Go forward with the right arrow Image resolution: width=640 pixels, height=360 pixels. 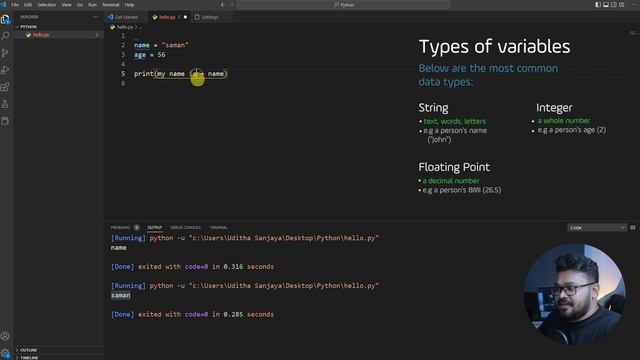[231, 4]
